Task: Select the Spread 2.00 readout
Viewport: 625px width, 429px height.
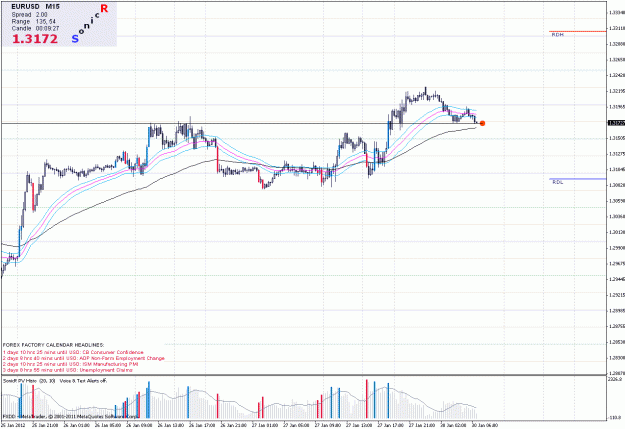Action: [29, 15]
